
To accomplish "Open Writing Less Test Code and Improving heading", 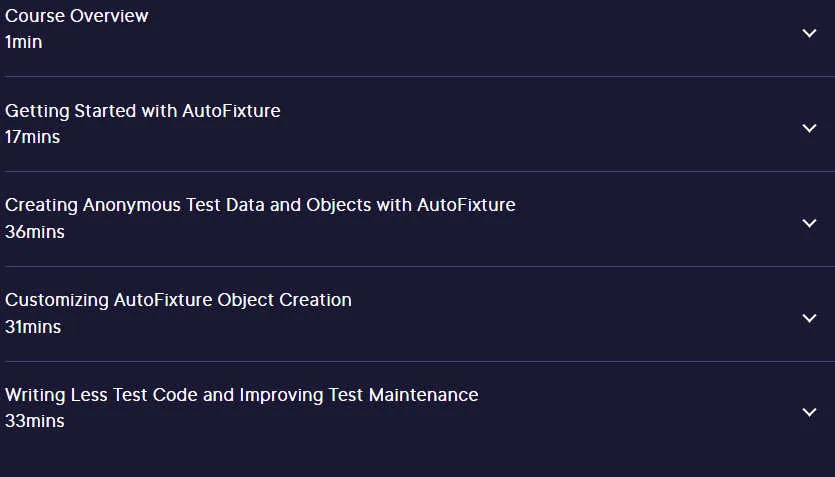I will click(242, 394).
